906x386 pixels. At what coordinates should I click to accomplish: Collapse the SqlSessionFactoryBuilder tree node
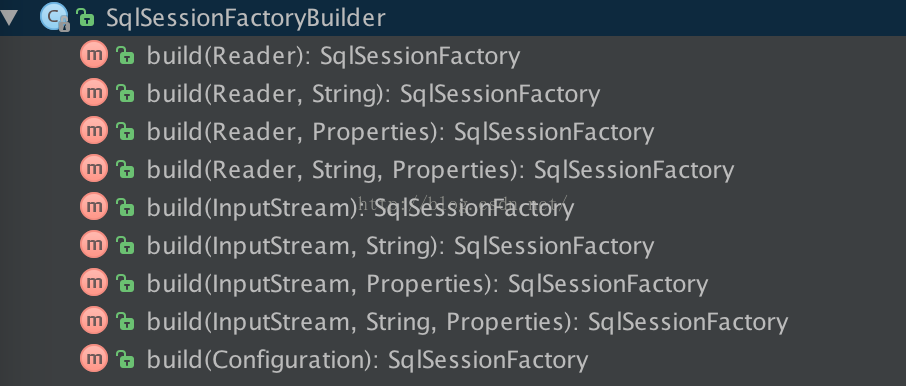(8, 17)
